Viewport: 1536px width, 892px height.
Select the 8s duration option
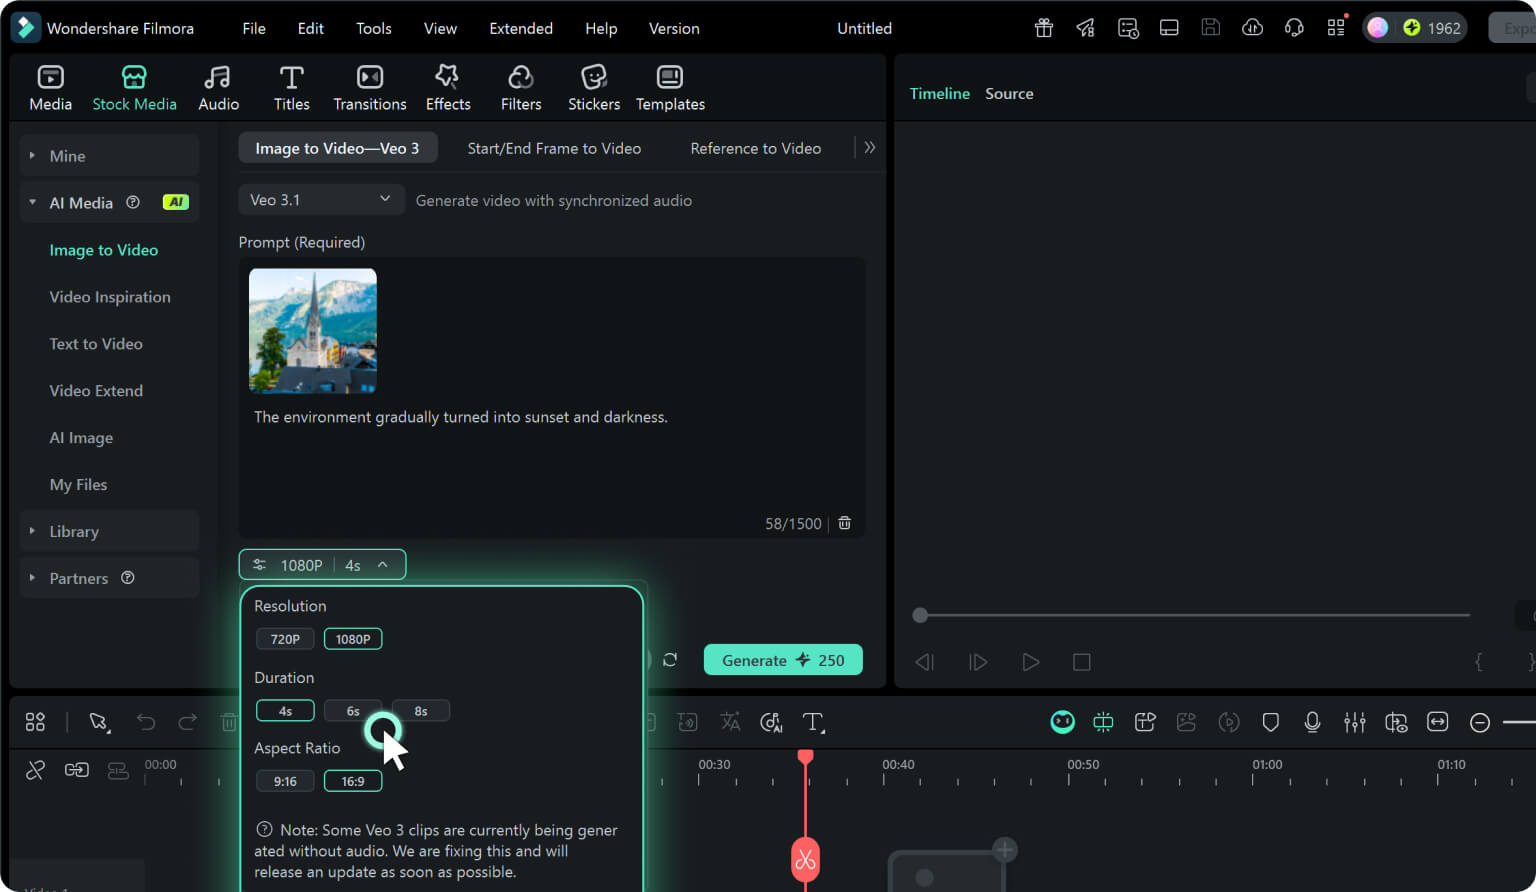tap(421, 710)
